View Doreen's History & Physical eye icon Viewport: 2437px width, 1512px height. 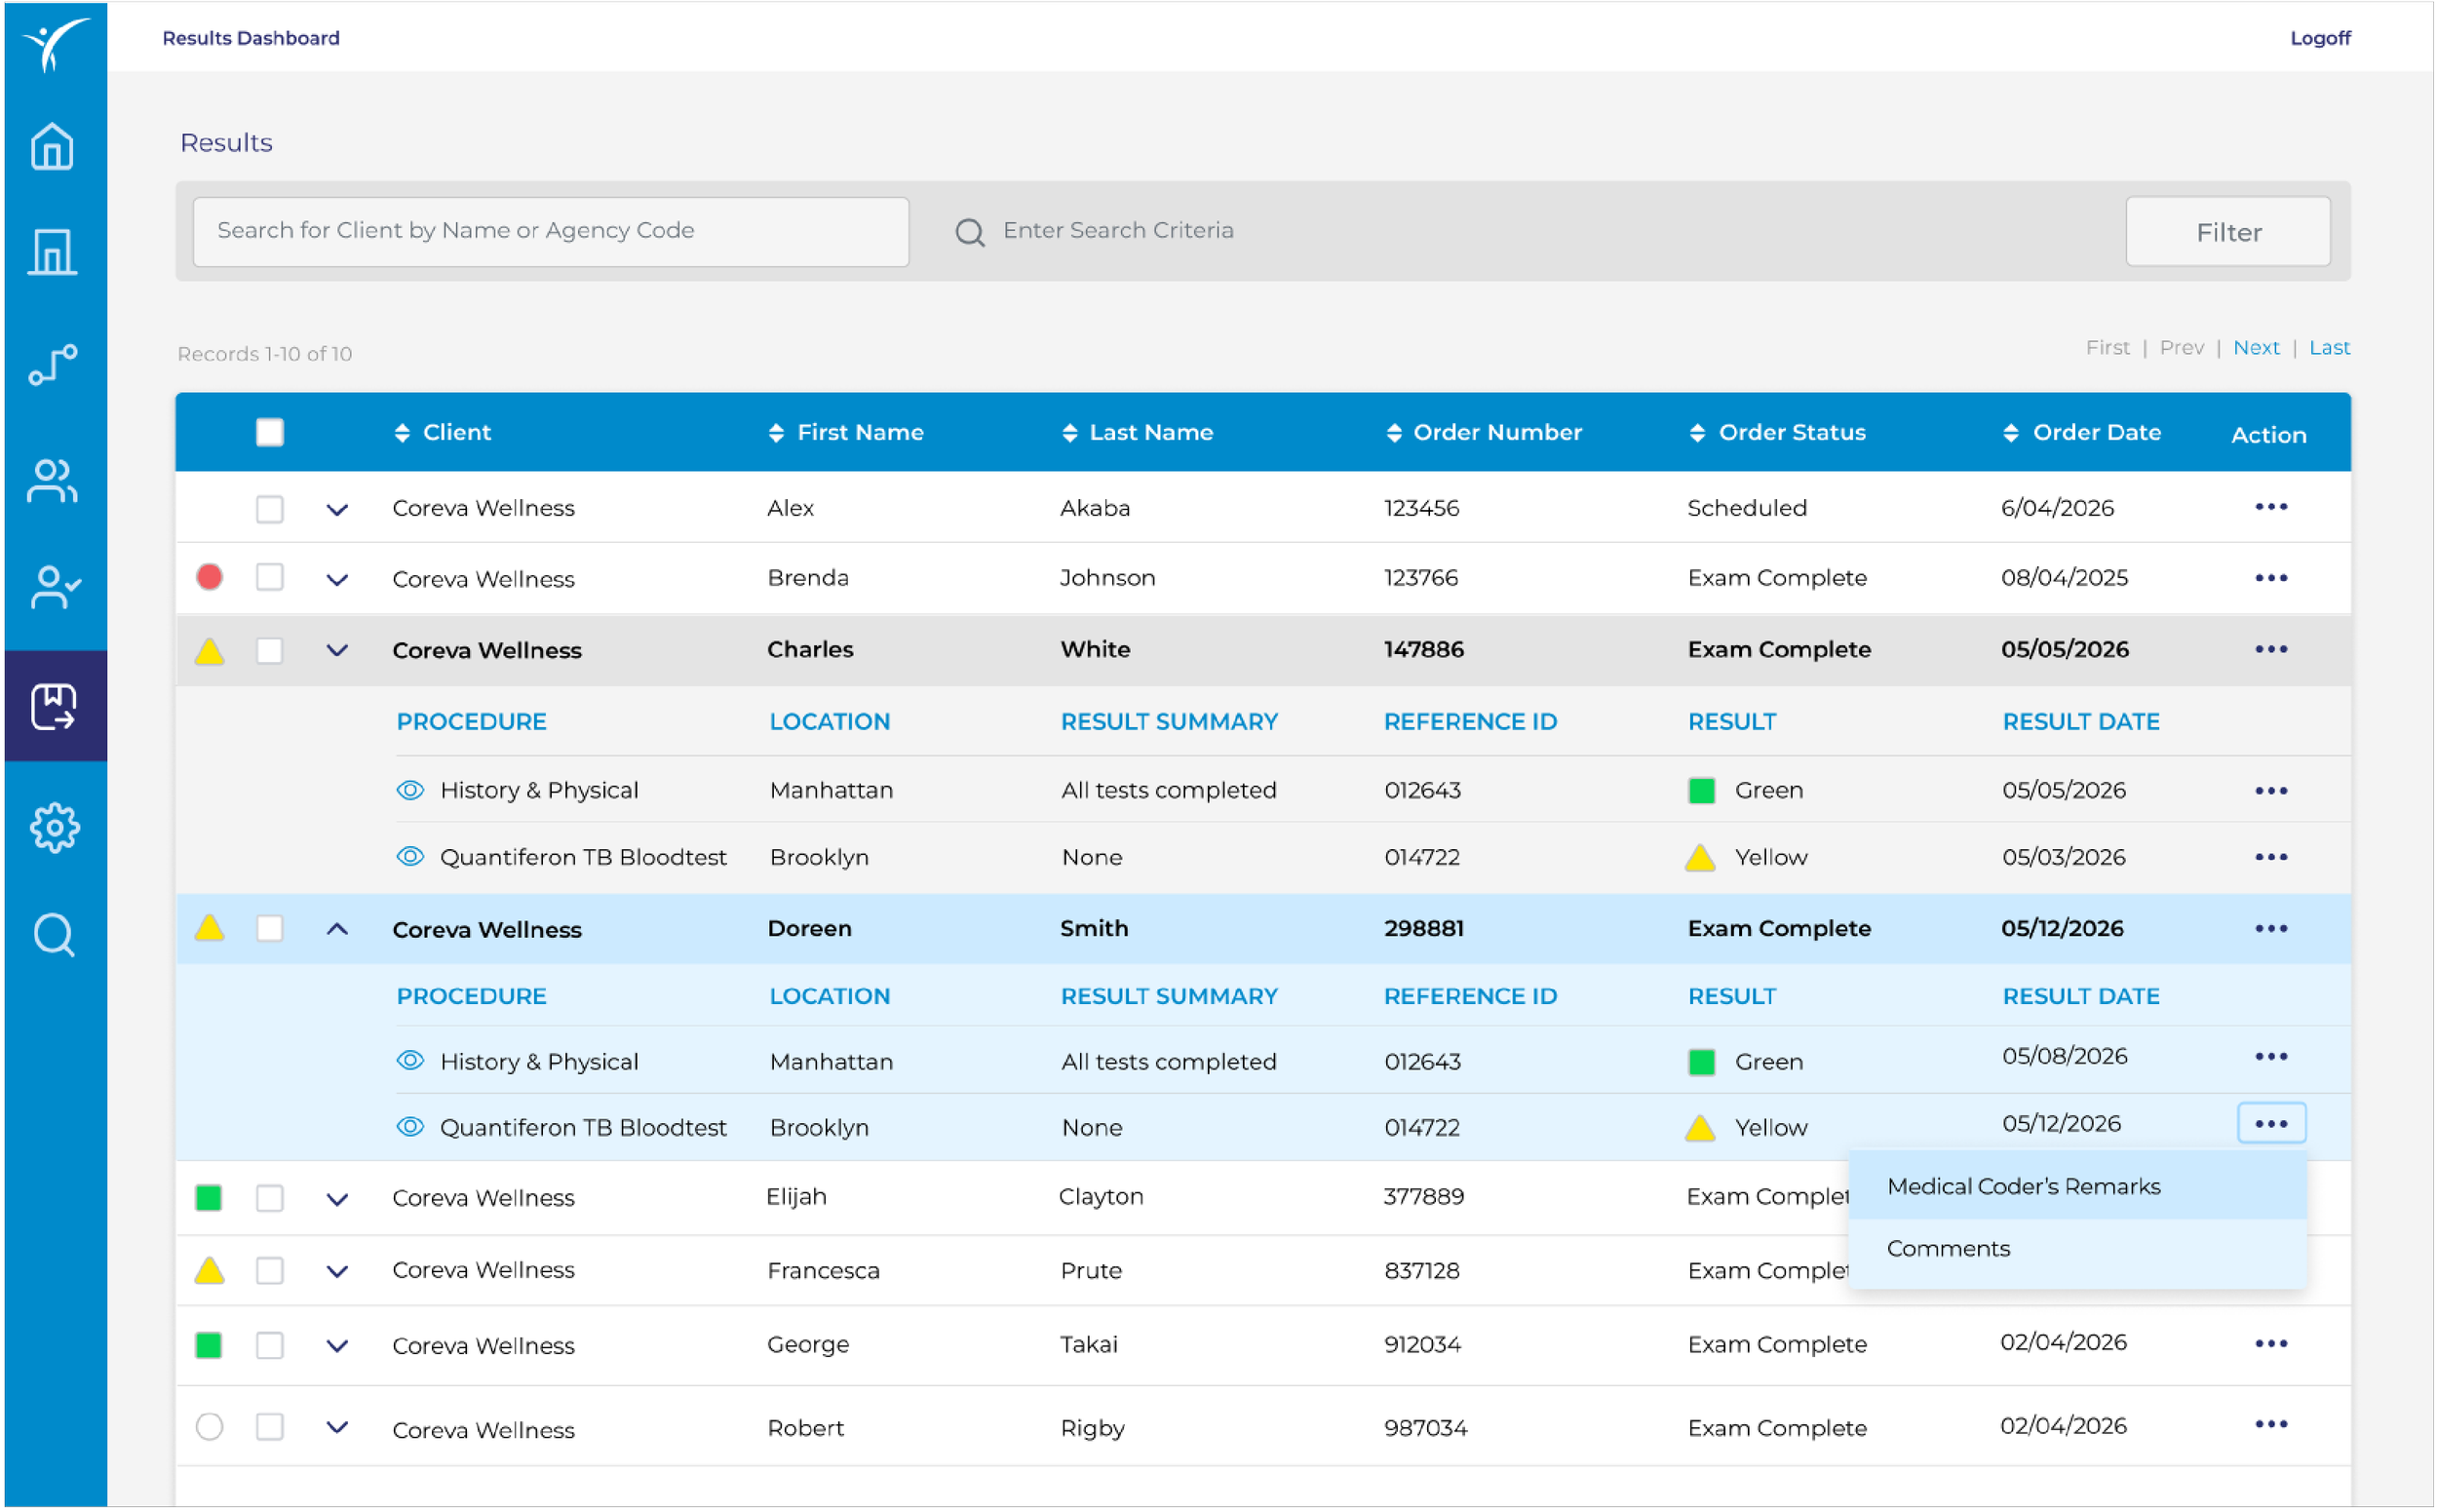(x=410, y=1060)
